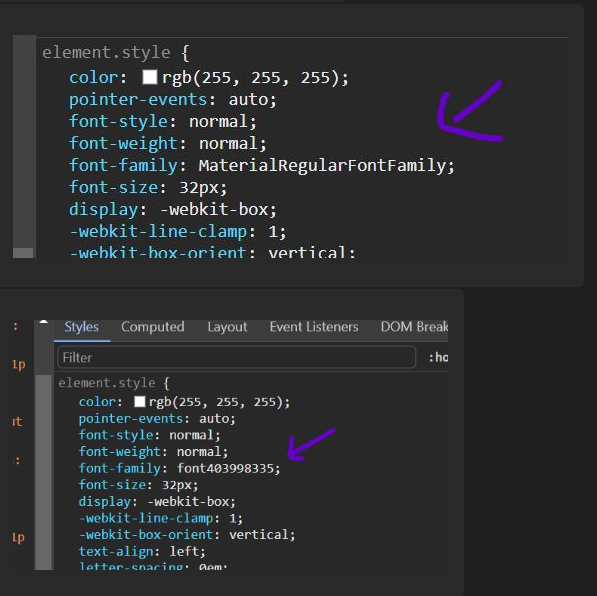The image size is (597, 596).
Task: Click pointer-events property in top panel
Action: 138,99
